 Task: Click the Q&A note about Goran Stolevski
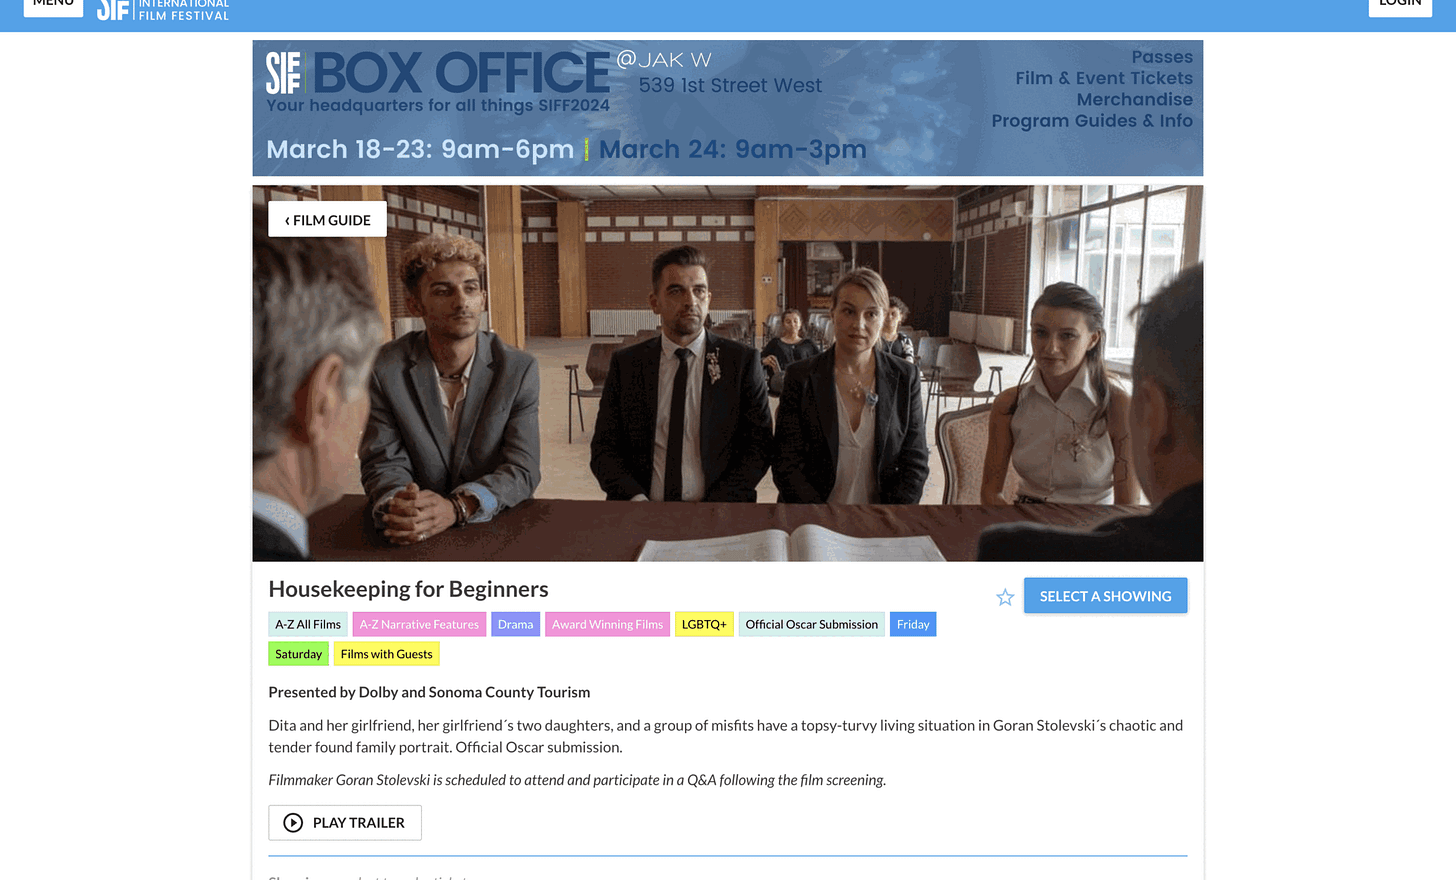[x=577, y=780]
